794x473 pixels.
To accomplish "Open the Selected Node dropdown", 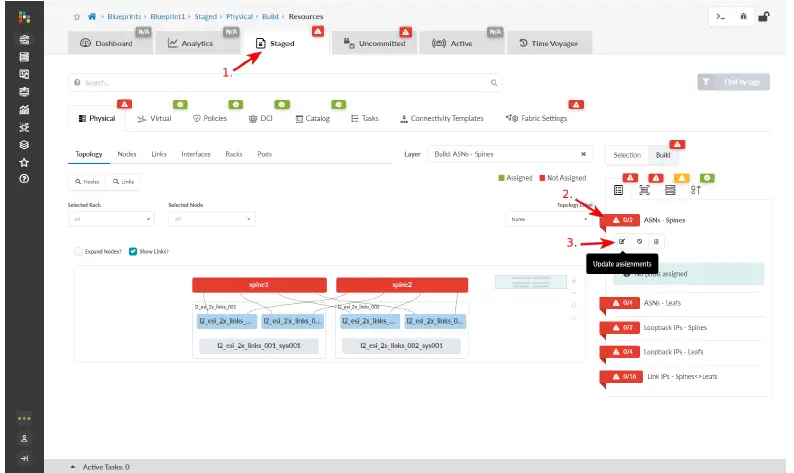I will point(212,219).
